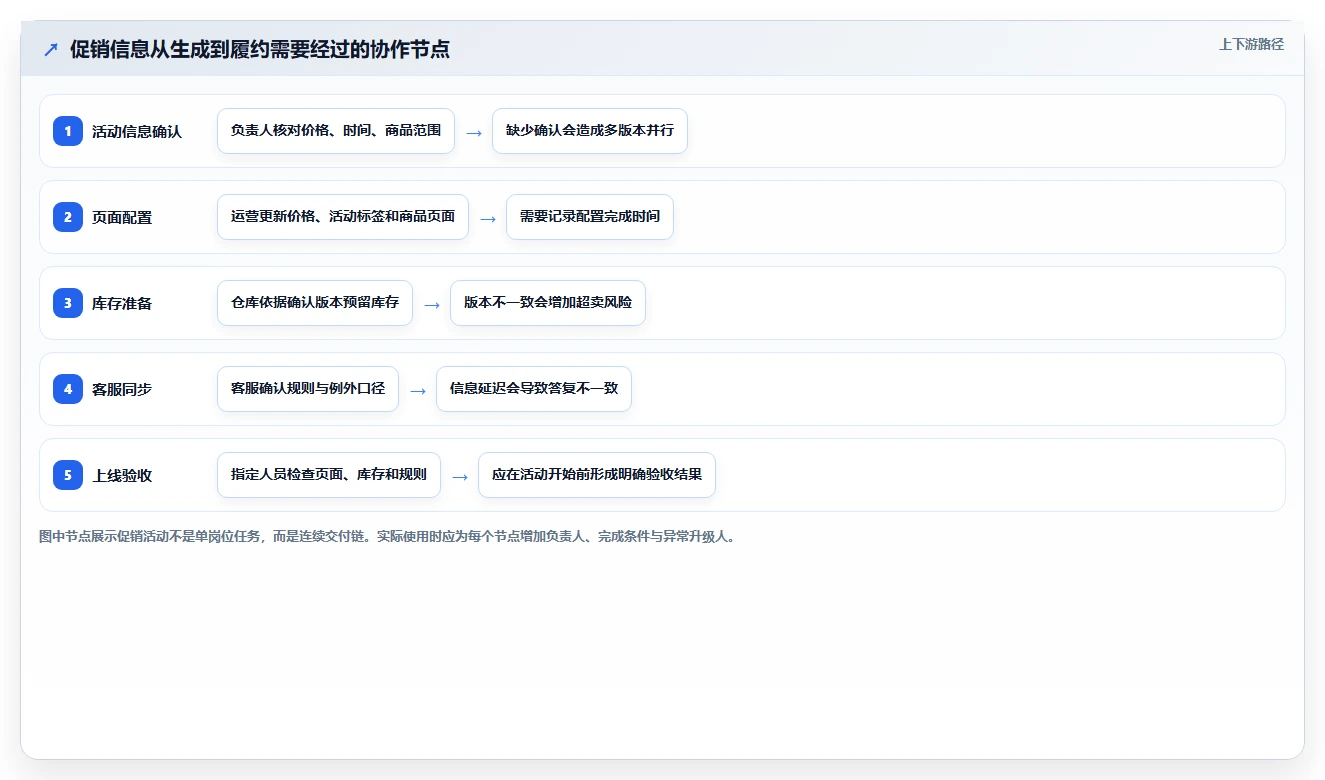1325x780 pixels.
Task: Click the 仓库依据确认版本预留库存 box
Action: [315, 303]
